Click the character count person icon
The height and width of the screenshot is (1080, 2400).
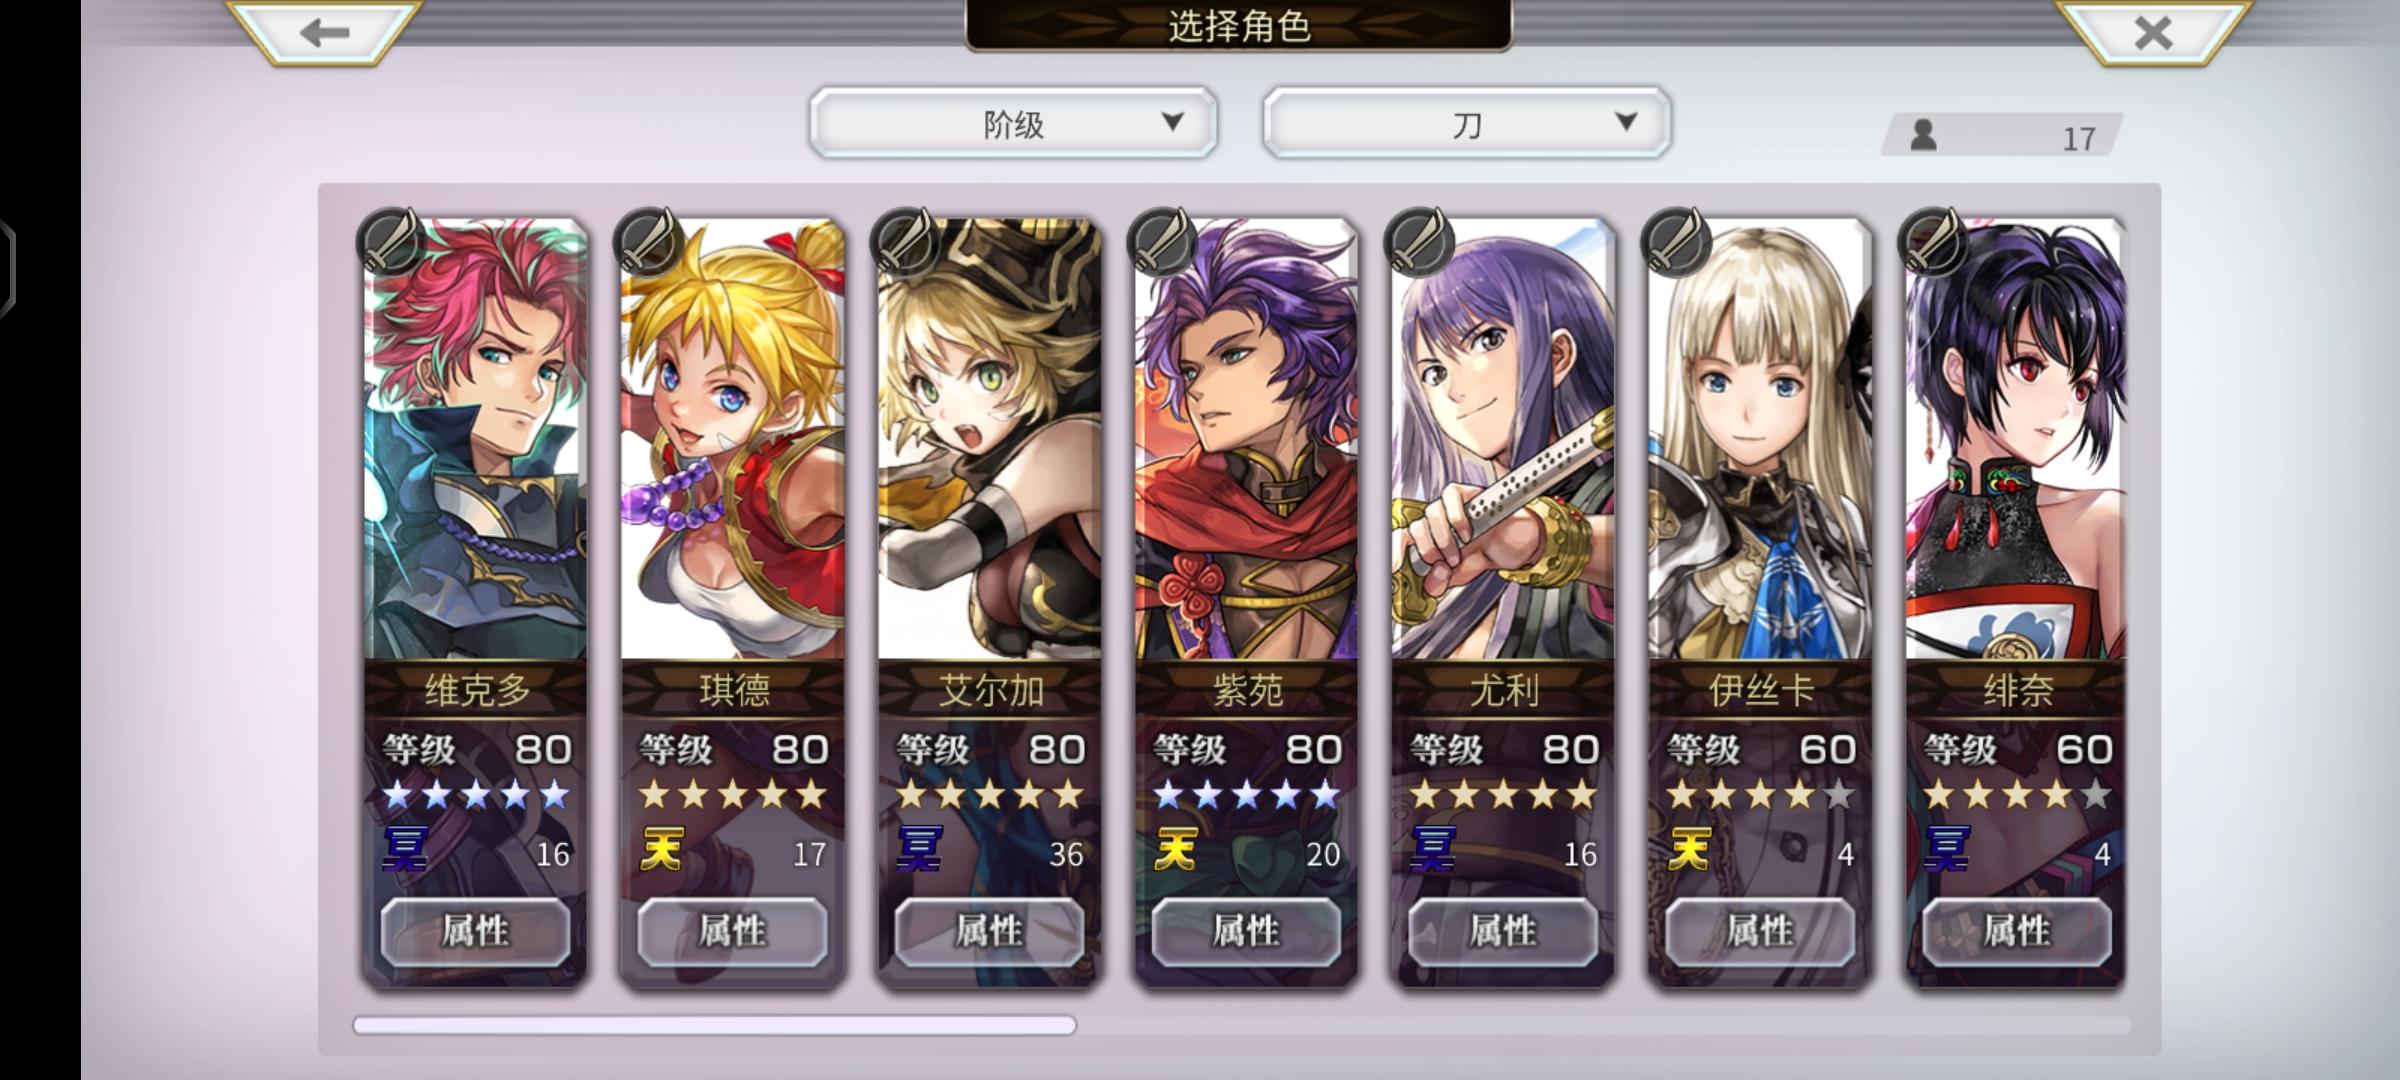point(1923,136)
